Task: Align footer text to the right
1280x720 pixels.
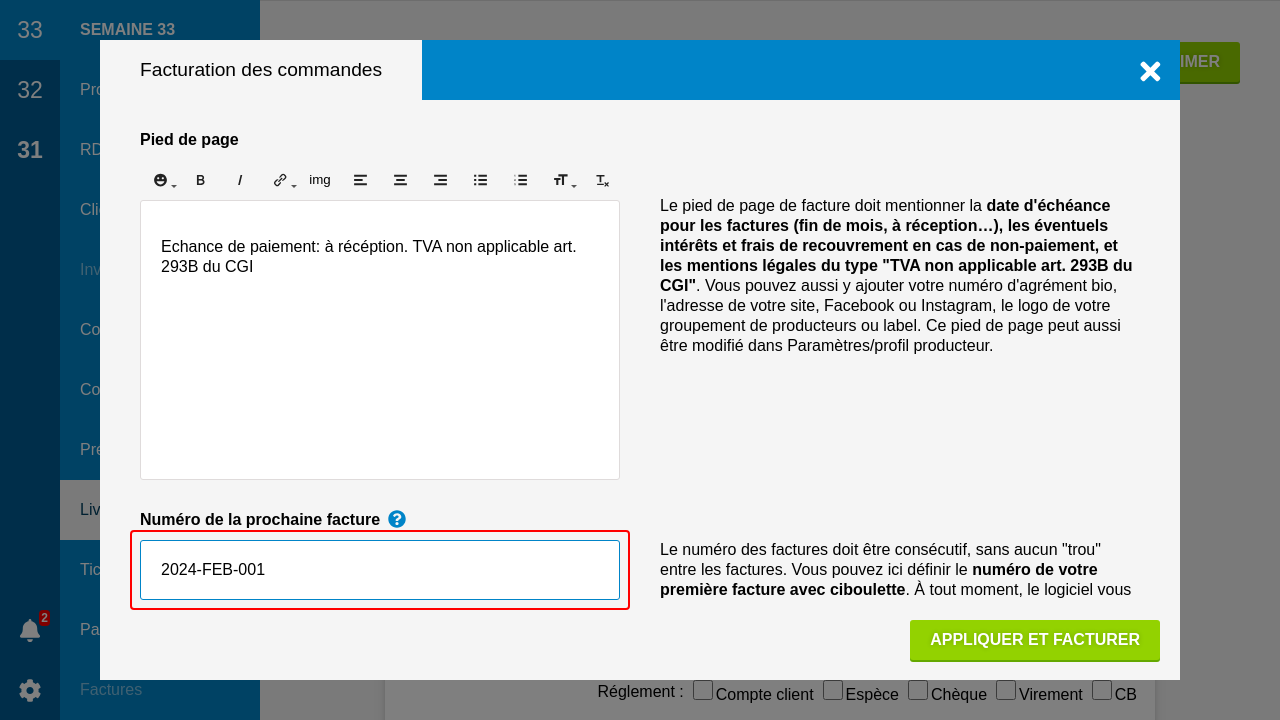Action: click(440, 180)
